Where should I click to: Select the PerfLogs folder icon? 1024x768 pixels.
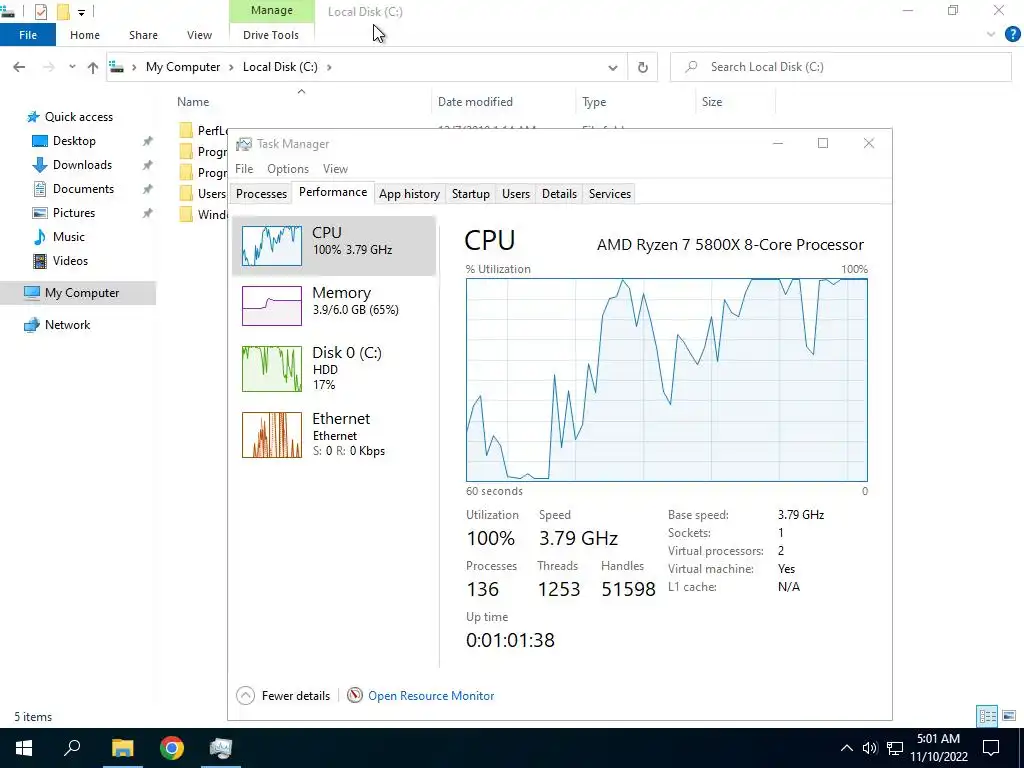tap(186, 130)
